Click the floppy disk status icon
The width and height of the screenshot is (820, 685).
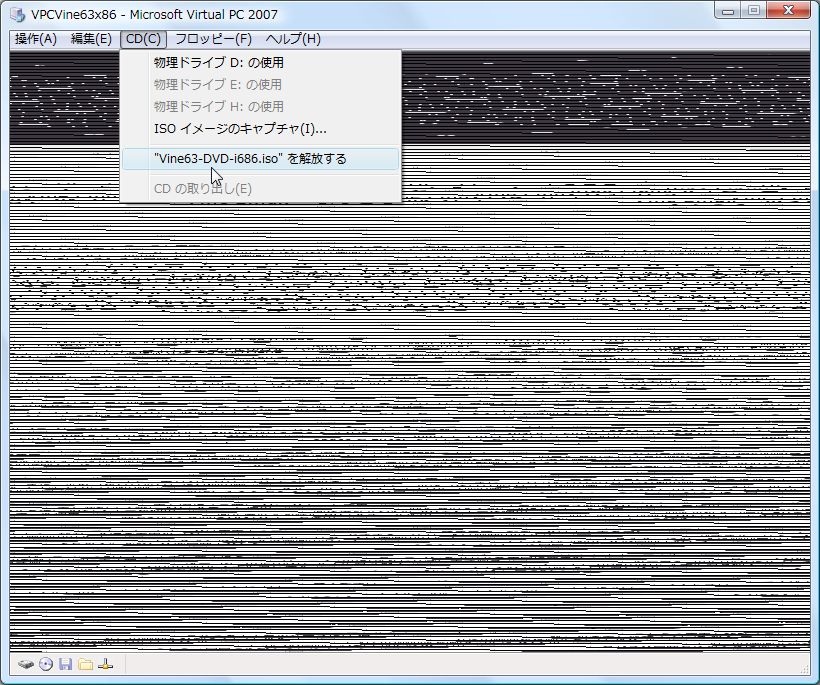(65, 665)
